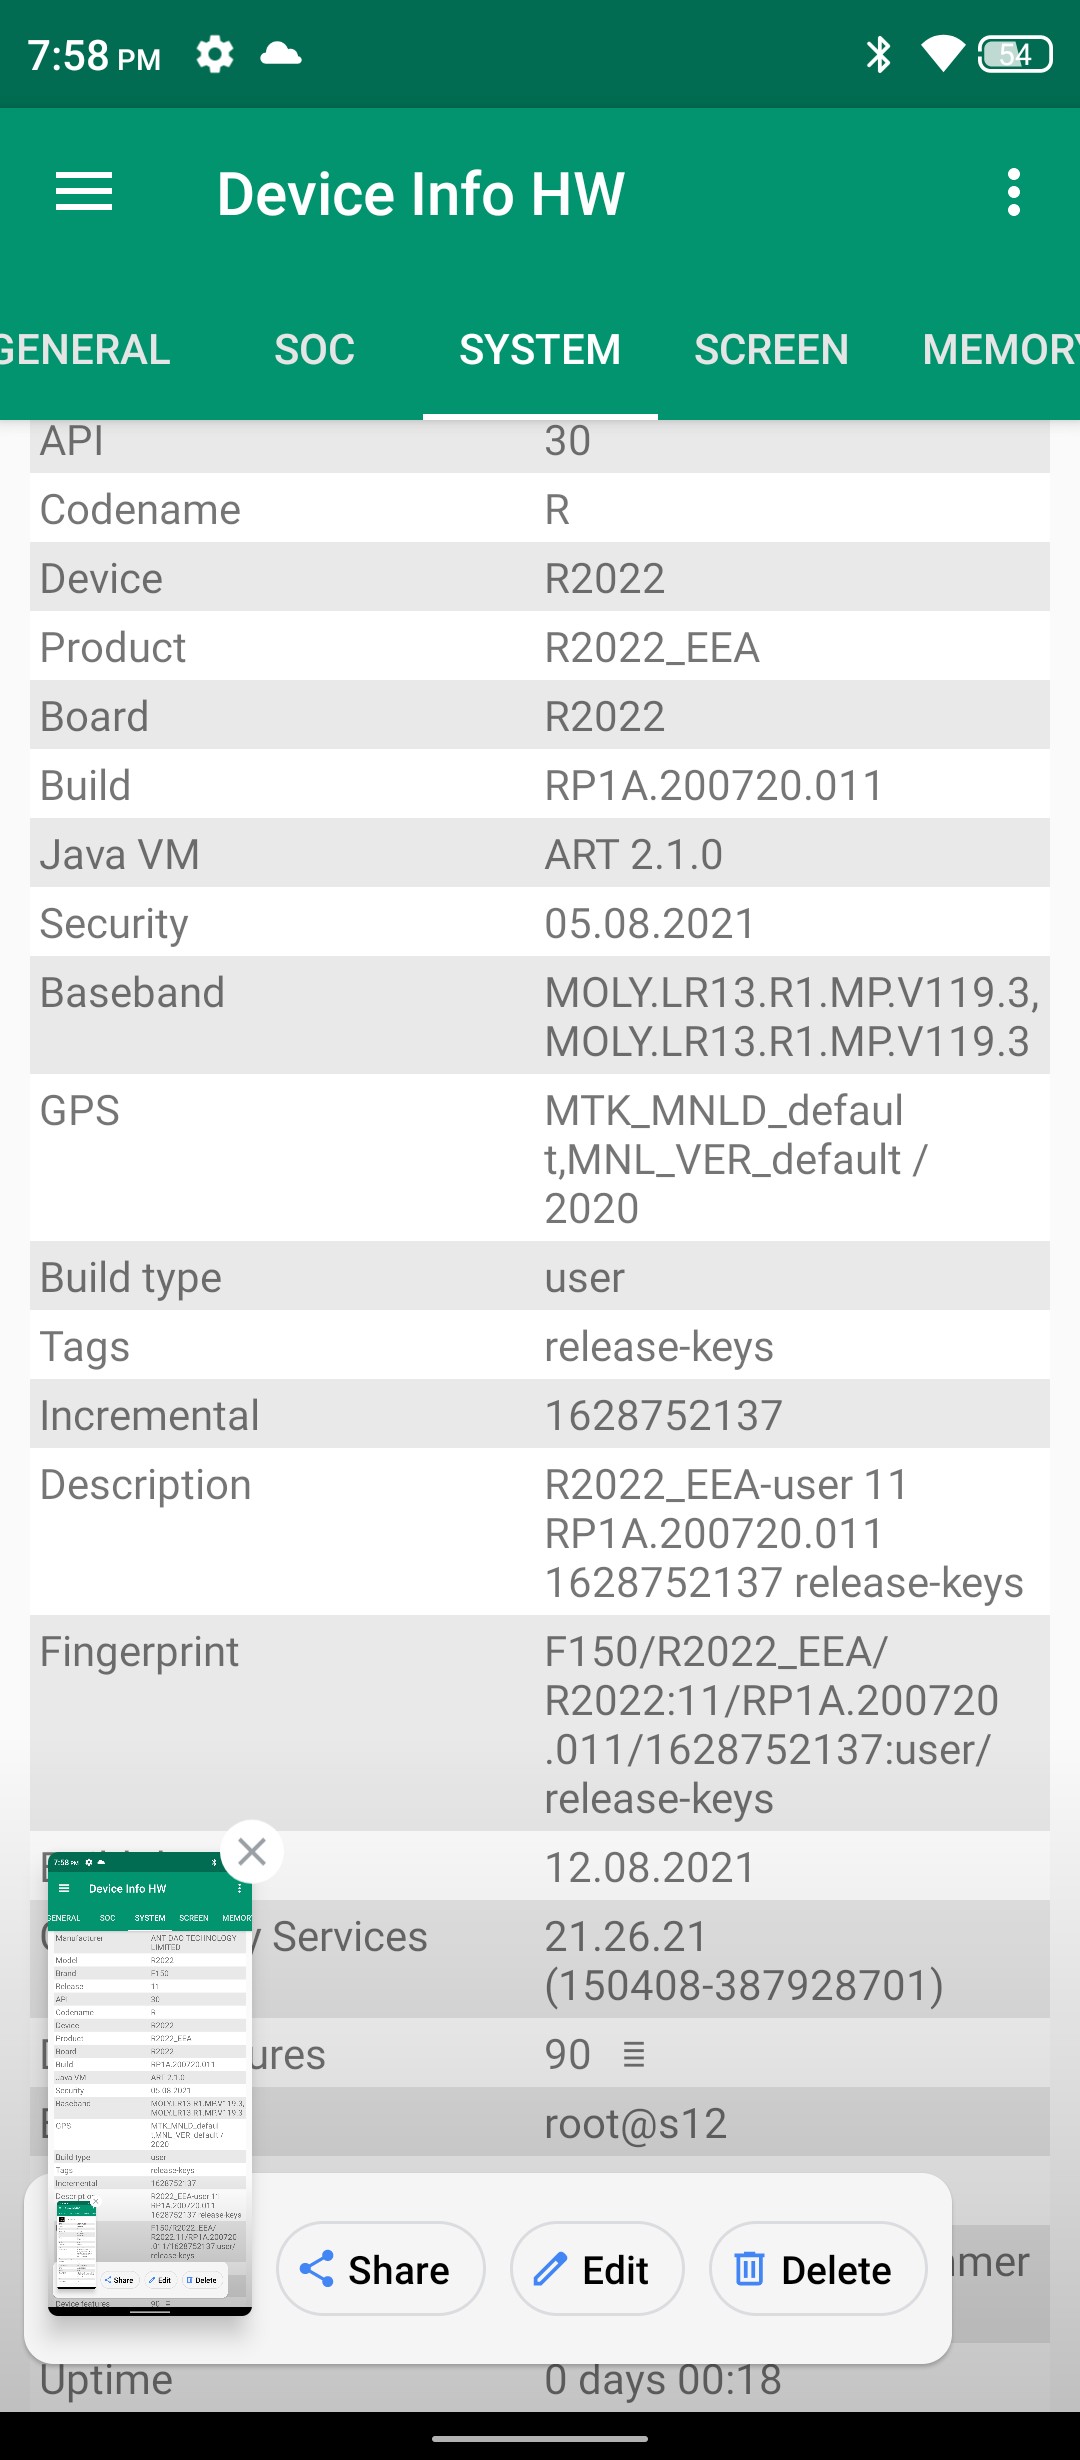1080x2460 pixels.
Task: Tap the Share button
Action: coord(380,2270)
